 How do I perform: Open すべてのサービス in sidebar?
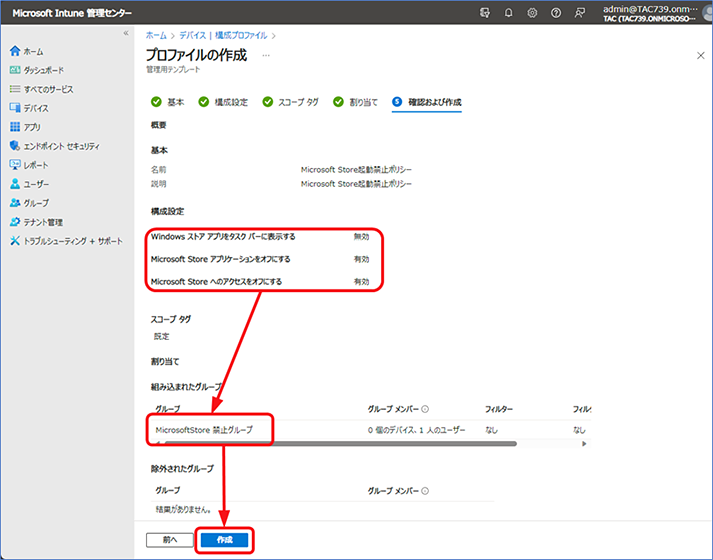[x=41, y=89]
